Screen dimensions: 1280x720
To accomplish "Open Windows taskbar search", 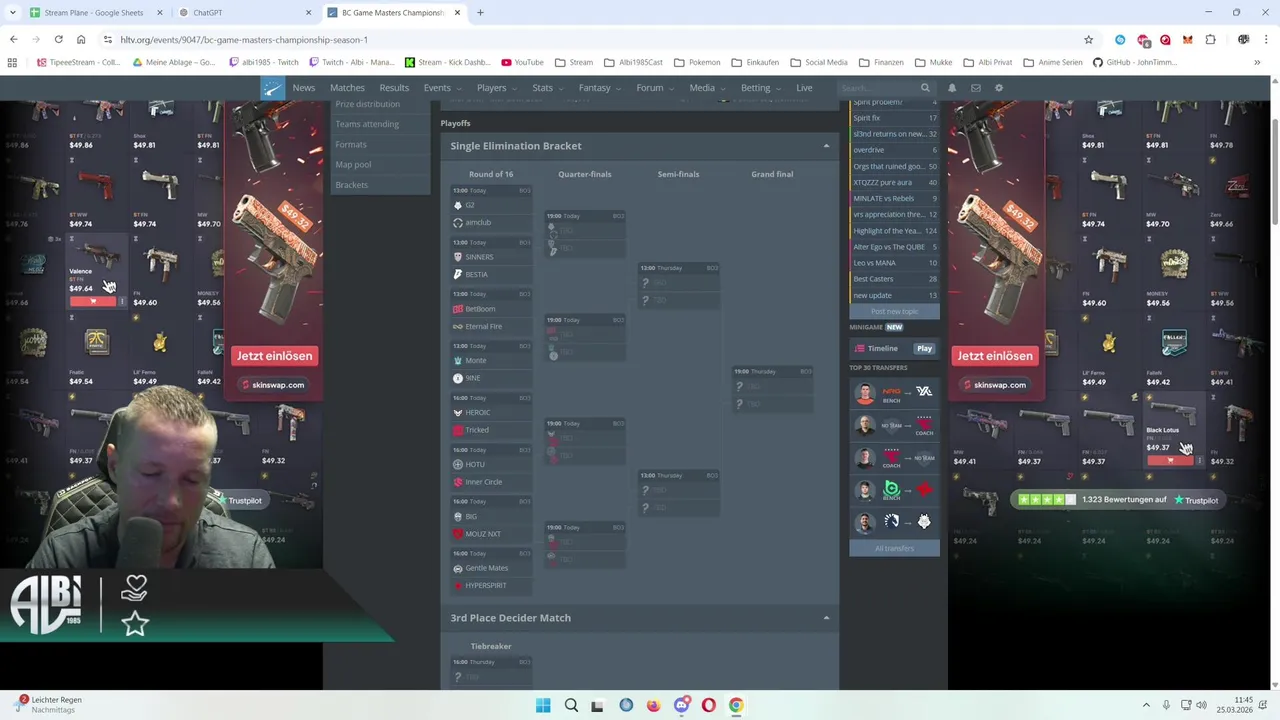I will 571,705.
